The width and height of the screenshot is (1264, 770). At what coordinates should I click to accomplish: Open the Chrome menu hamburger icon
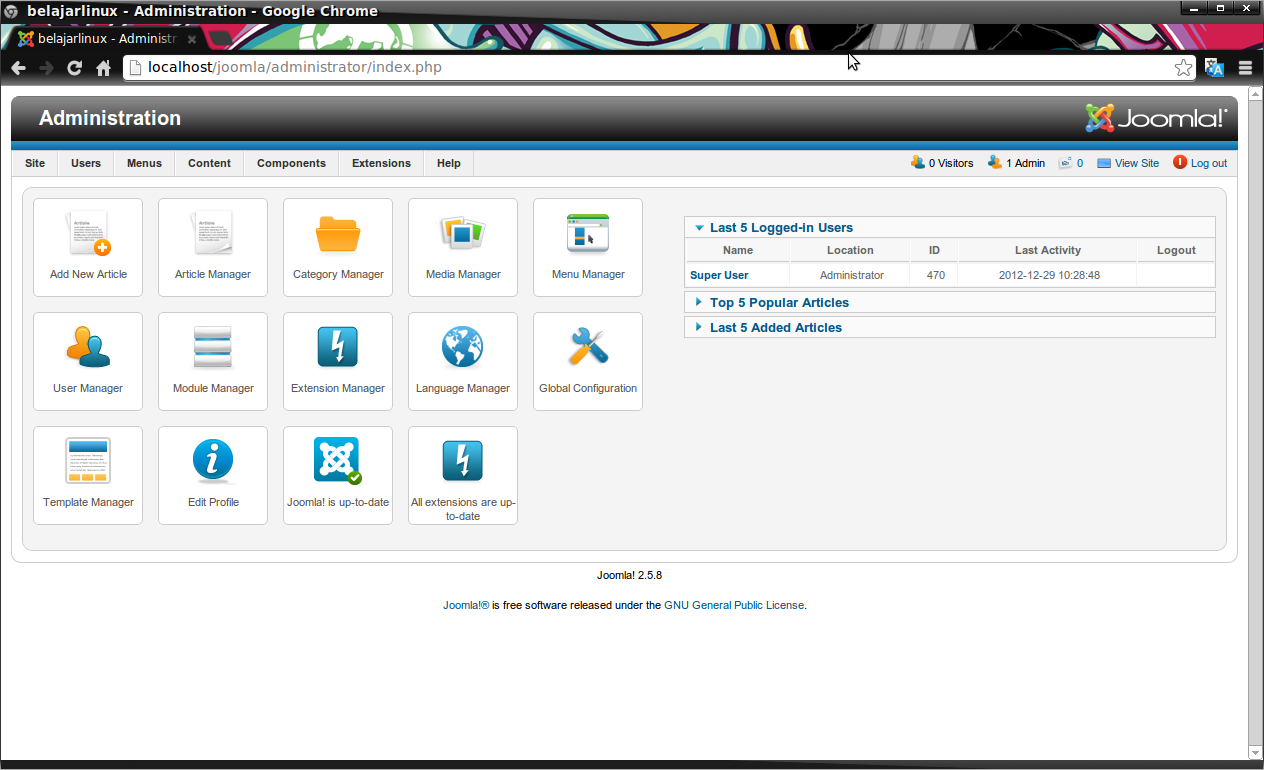pos(1245,68)
